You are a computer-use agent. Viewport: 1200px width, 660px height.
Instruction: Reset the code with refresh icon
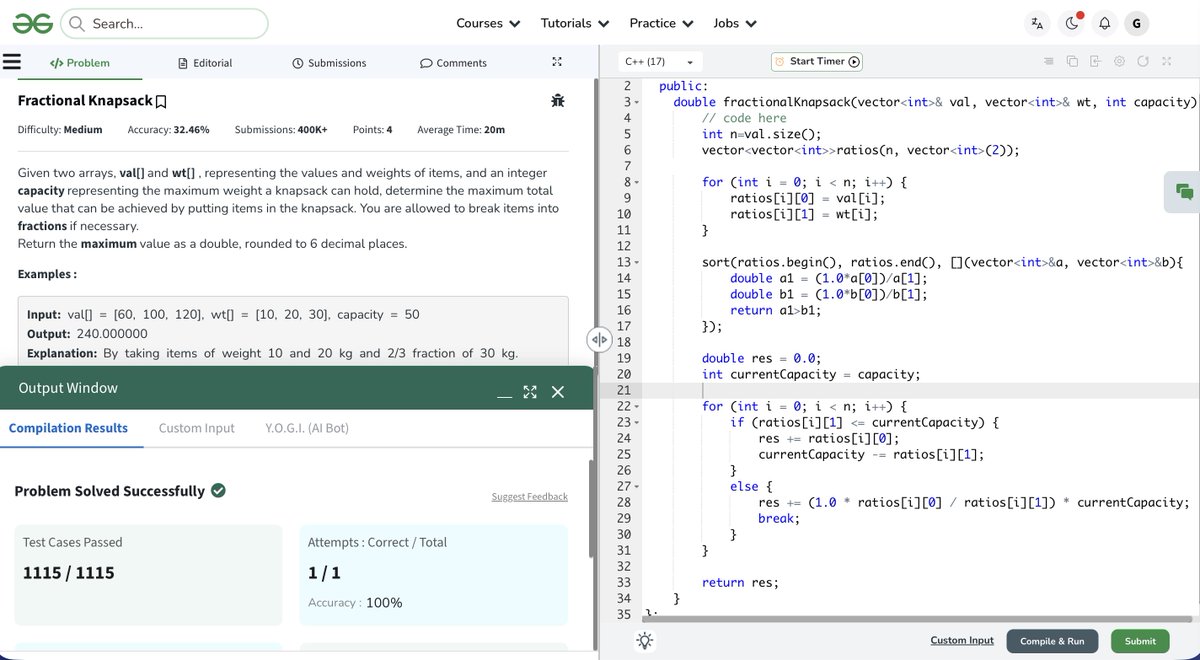coord(1142,62)
